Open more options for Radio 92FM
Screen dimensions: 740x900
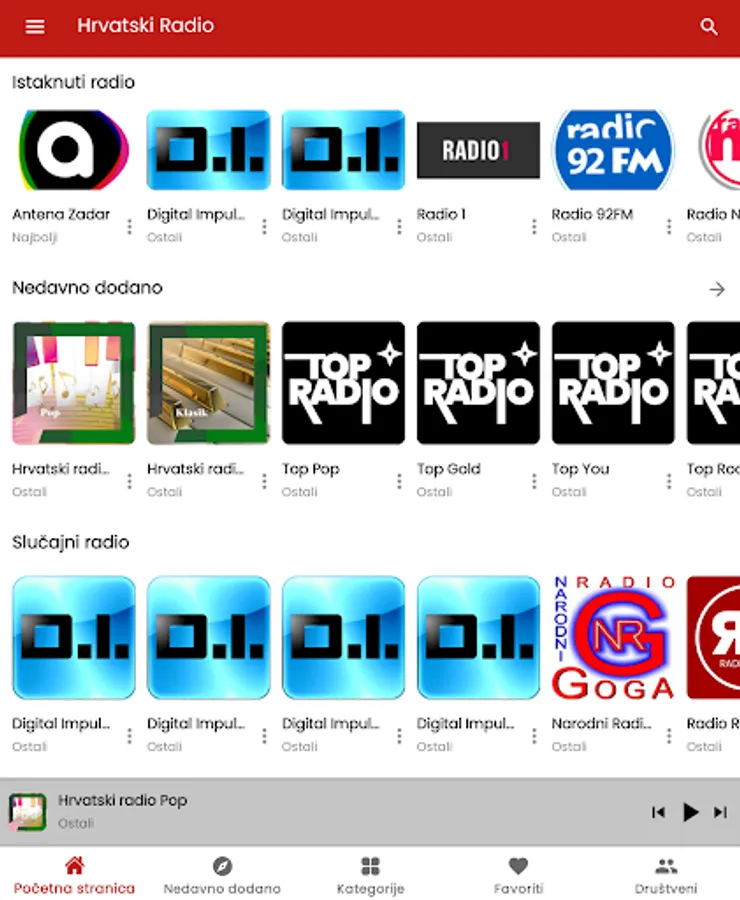click(669, 227)
